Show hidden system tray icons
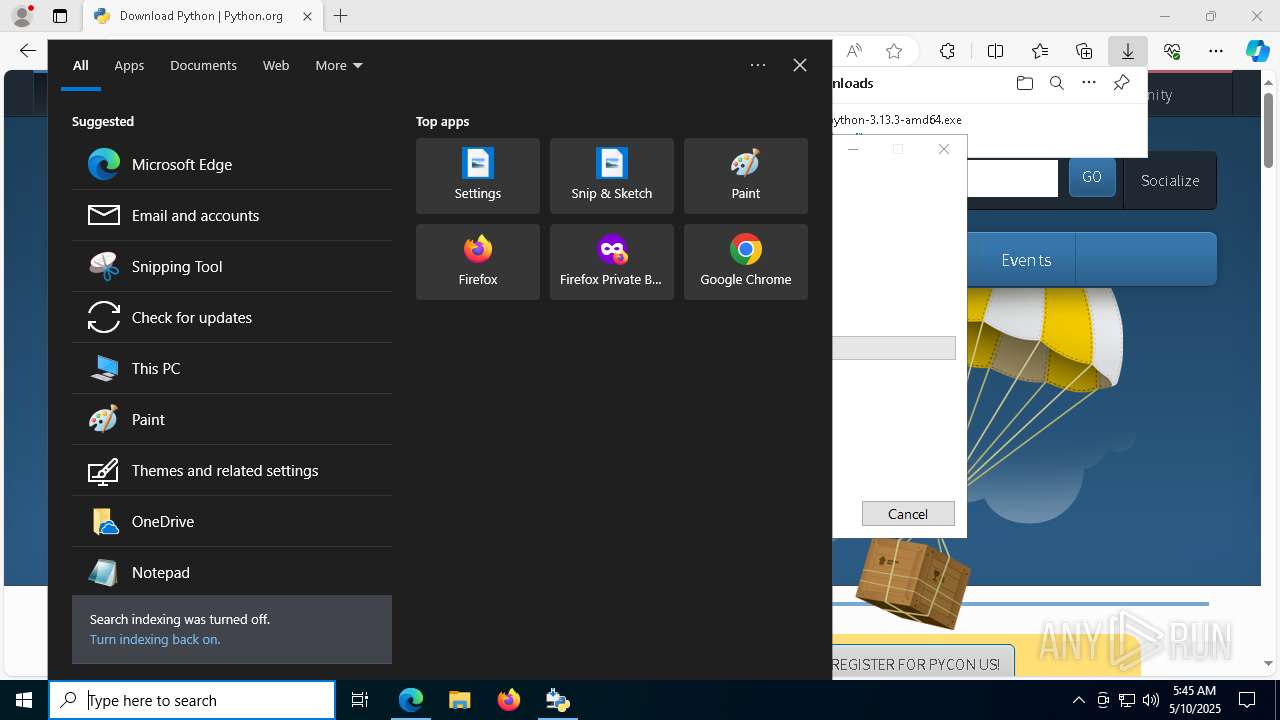 coord(1078,700)
